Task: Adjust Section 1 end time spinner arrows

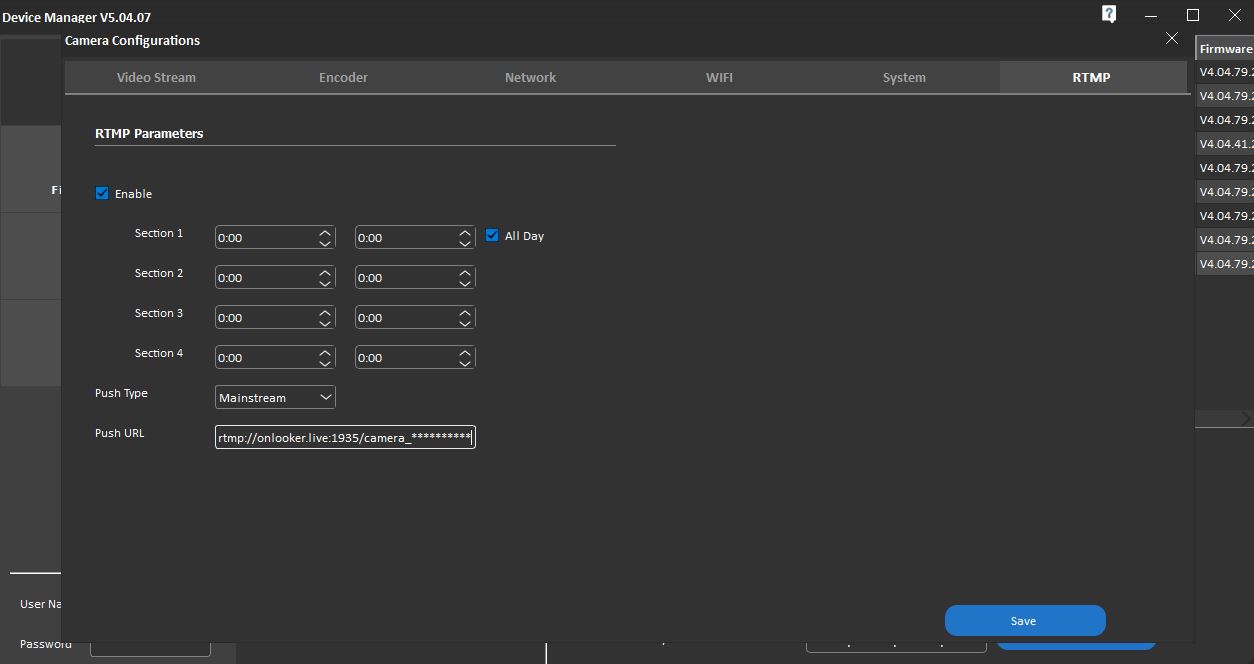Action: pos(465,237)
